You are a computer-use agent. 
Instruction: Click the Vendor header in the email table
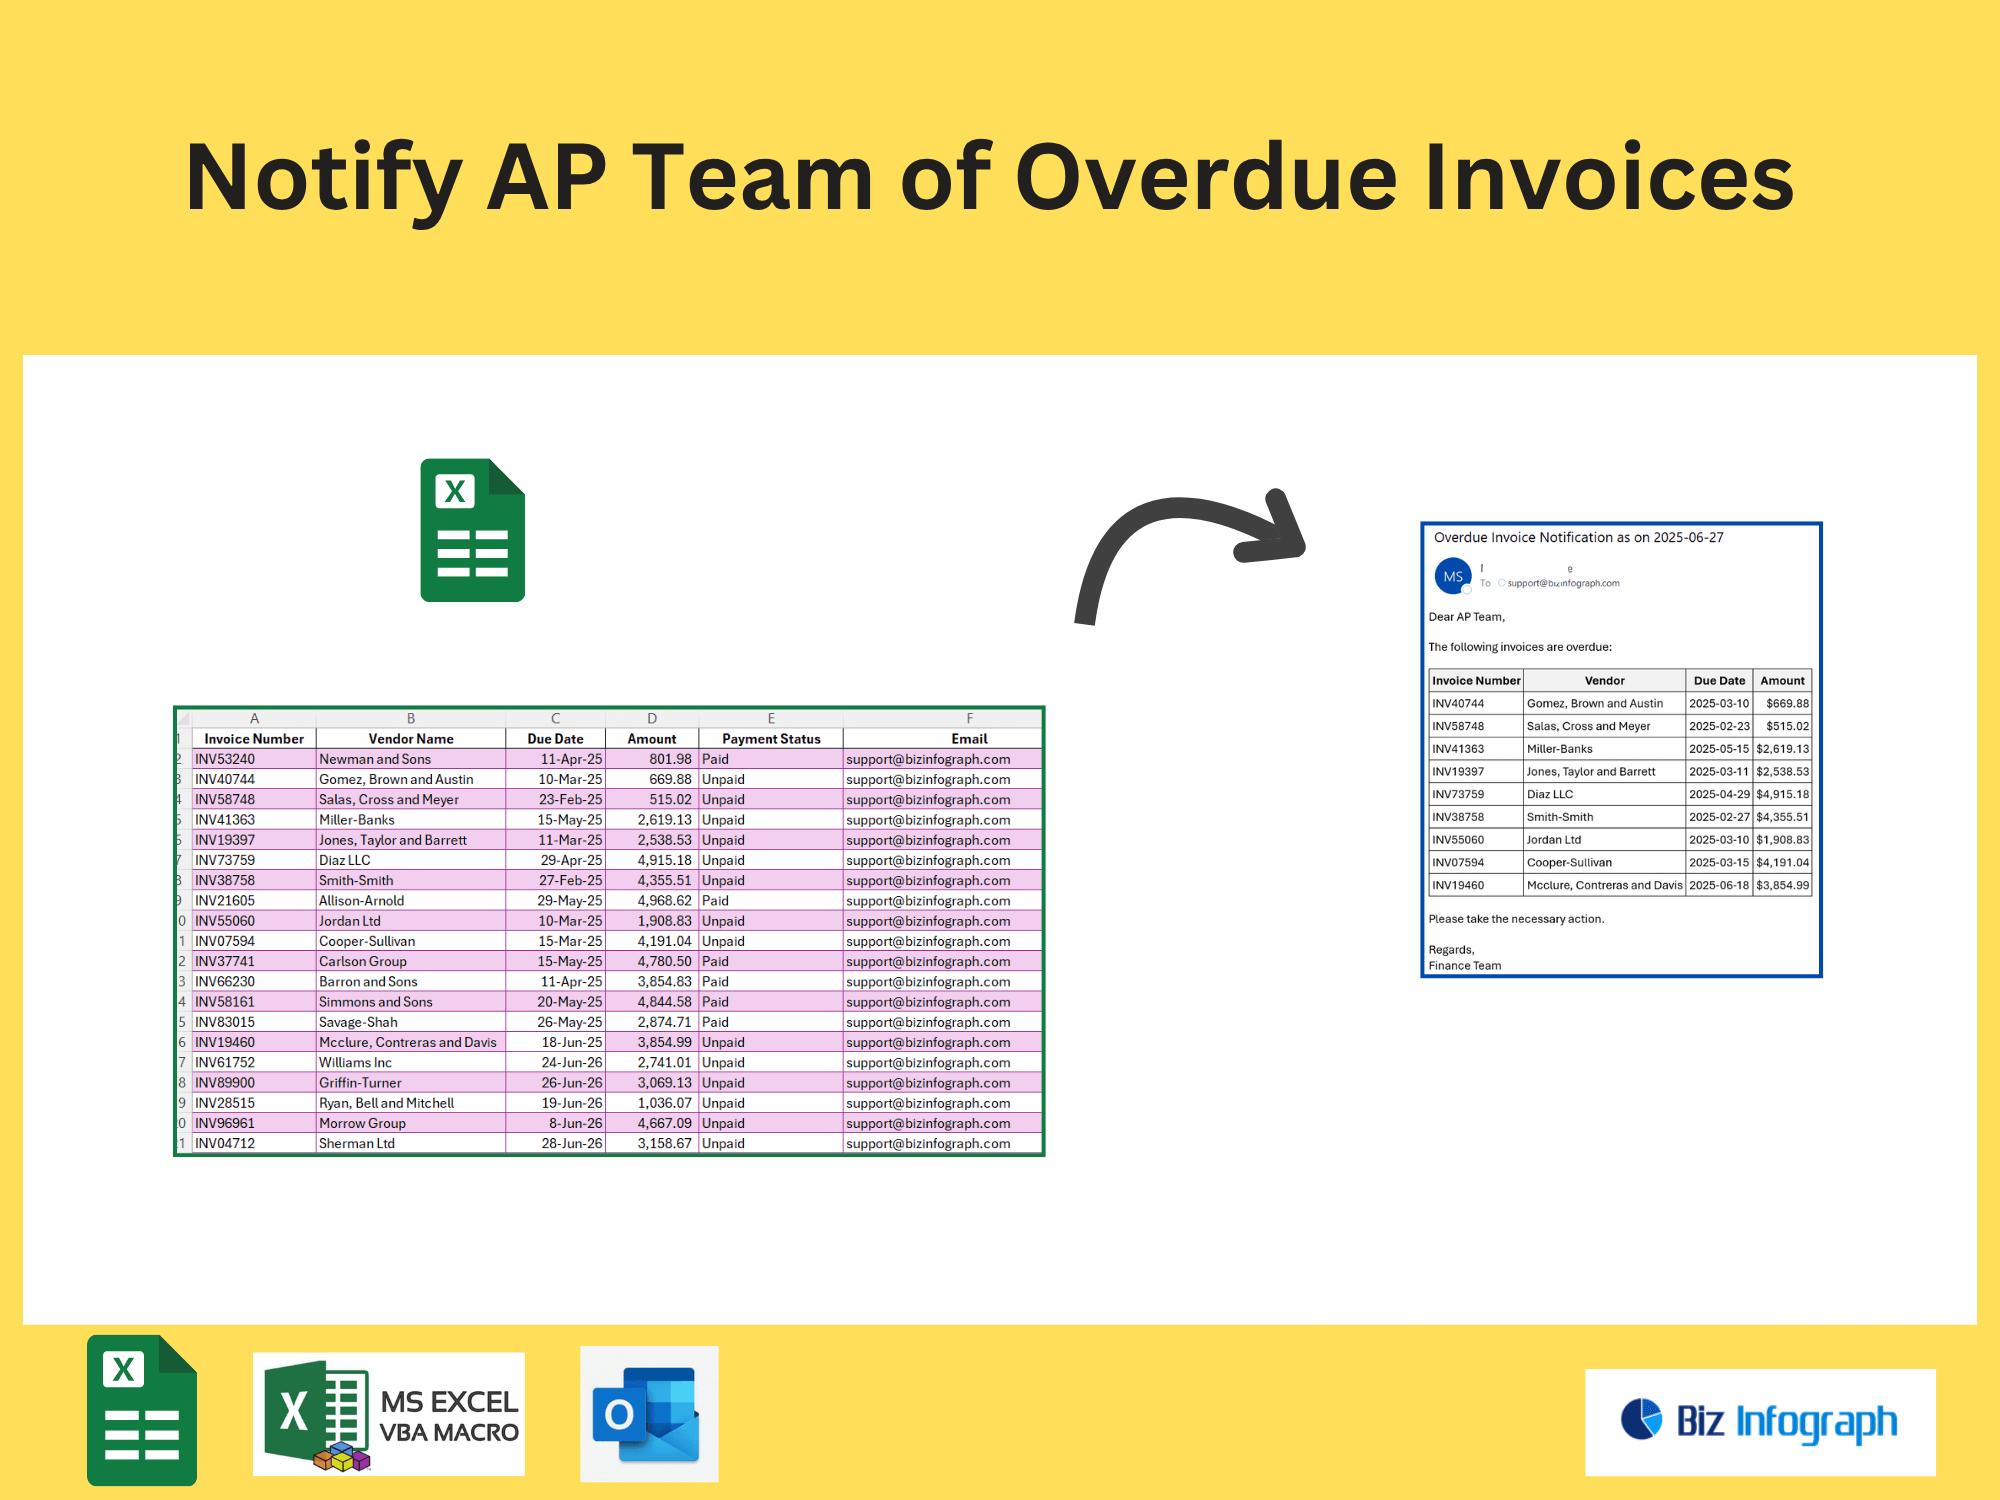pos(1604,680)
